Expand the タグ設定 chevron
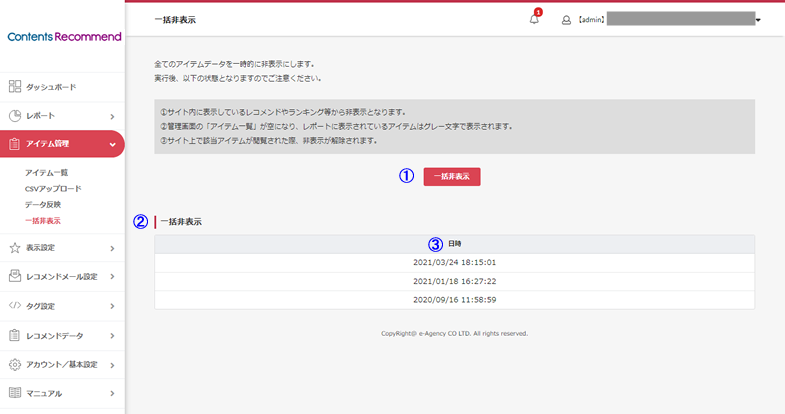Screen dimensions: 785x414 coord(112,306)
